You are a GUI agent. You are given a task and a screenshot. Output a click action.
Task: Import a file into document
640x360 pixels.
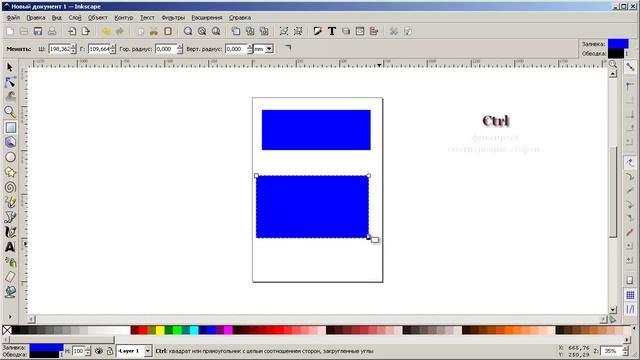[72, 31]
